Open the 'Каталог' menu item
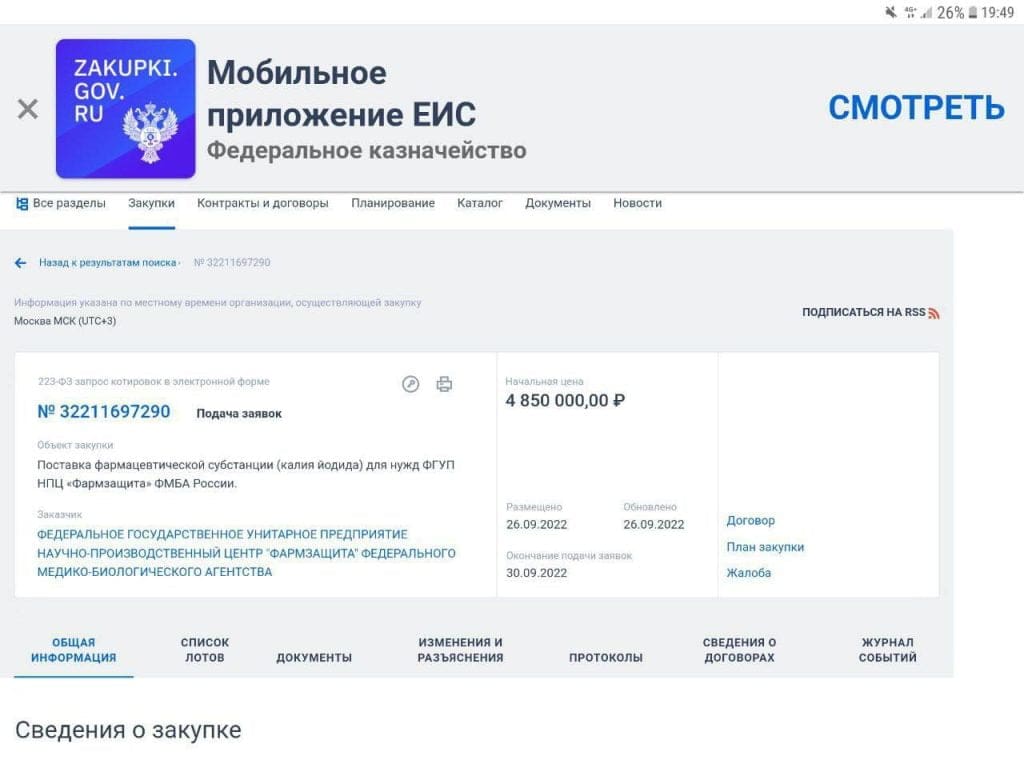1024x768 pixels. click(480, 203)
